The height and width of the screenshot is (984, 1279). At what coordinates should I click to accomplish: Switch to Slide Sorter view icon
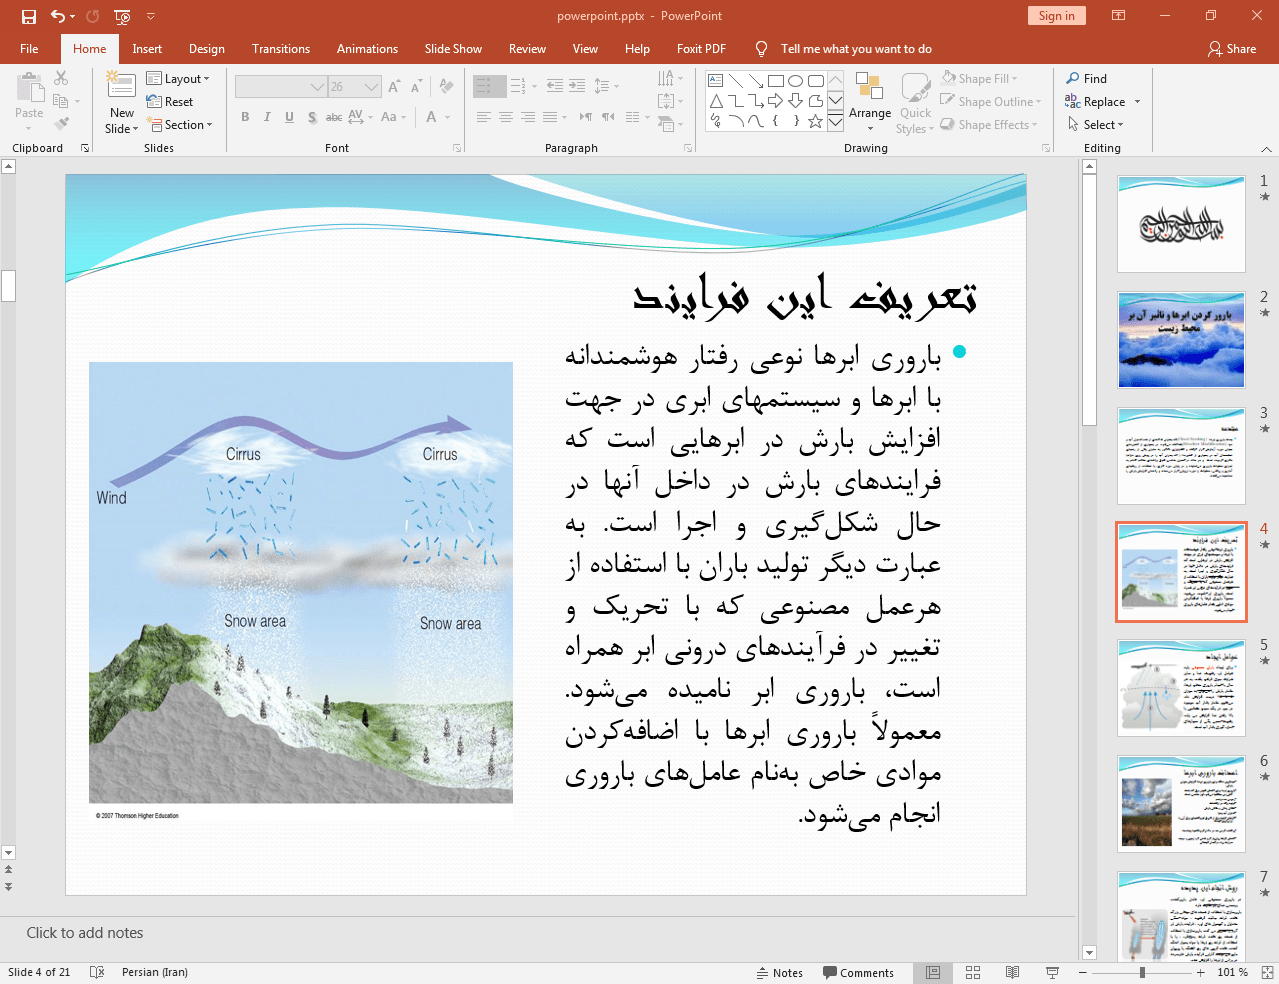coord(972,972)
